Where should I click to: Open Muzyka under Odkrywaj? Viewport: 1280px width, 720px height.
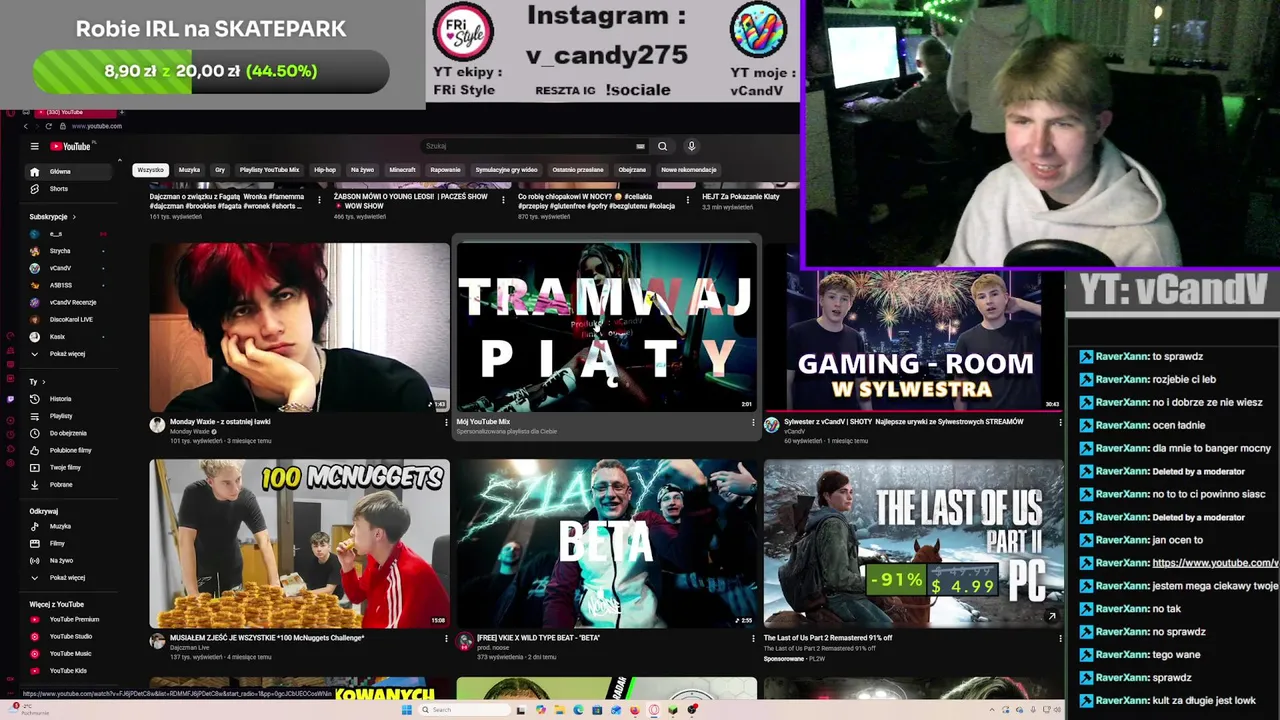(x=70, y=526)
